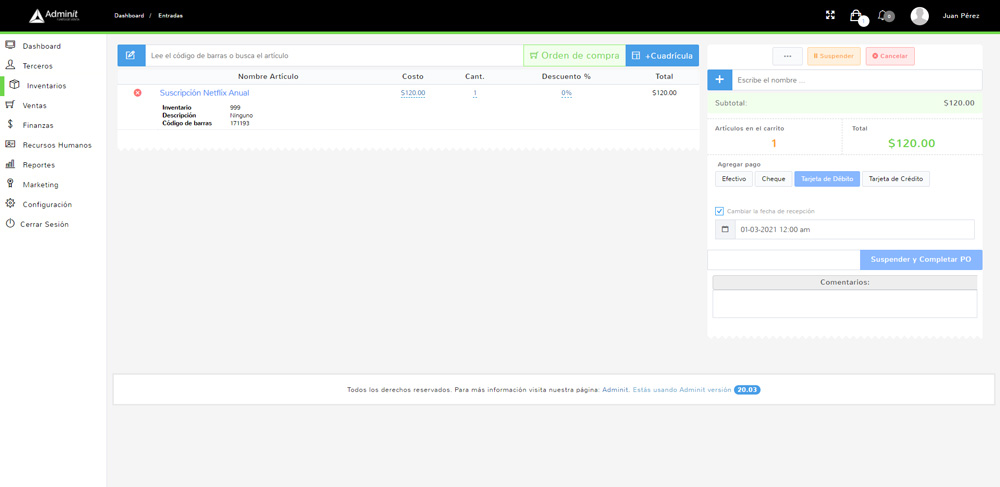Click the blue edit pencil icon button
This screenshot has width=1000, height=487.
point(131,55)
